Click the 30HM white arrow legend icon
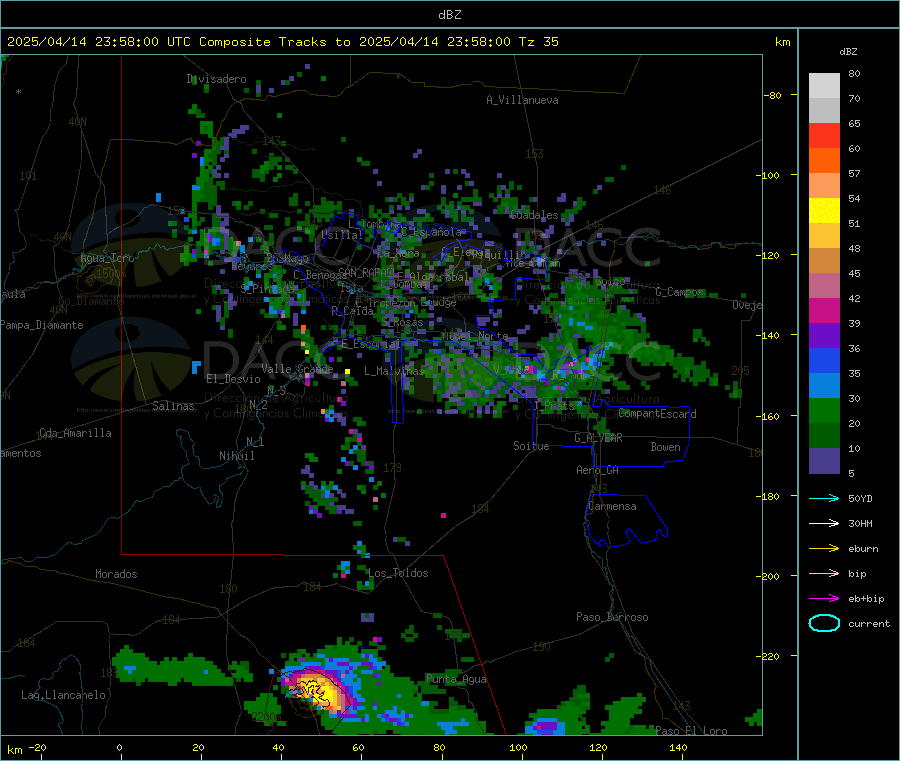Viewport: 900px width, 761px height. pos(824,523)
